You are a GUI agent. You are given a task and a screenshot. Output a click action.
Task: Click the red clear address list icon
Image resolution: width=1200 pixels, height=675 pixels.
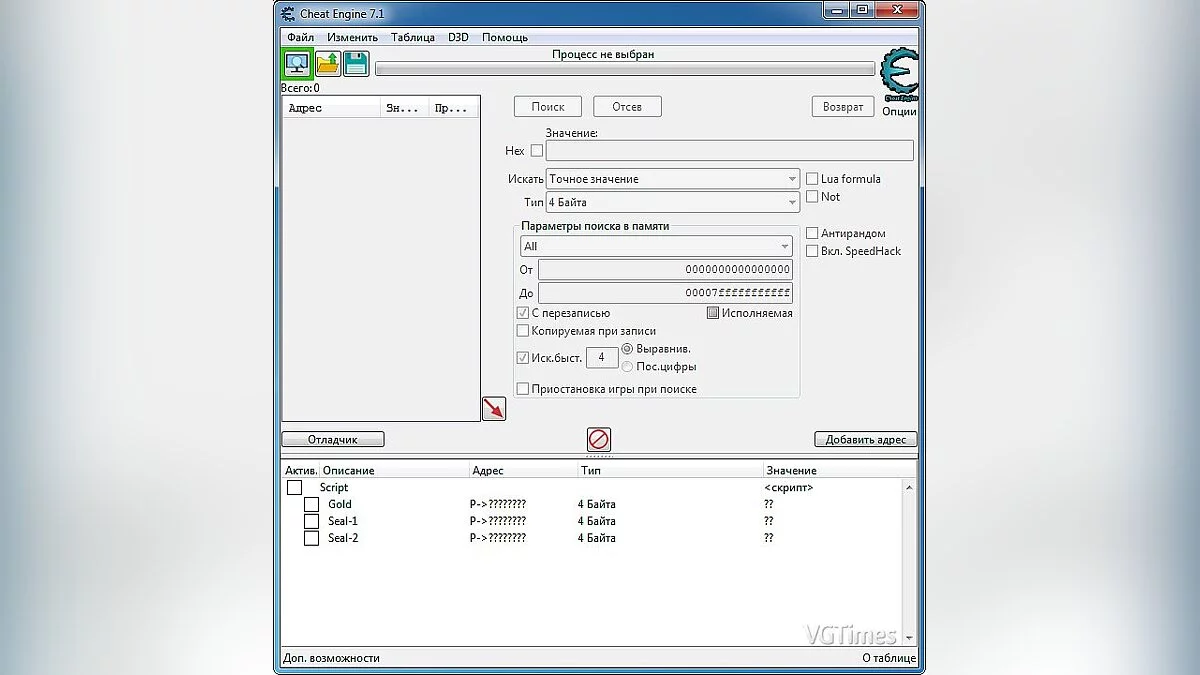(x=599, y=439)
